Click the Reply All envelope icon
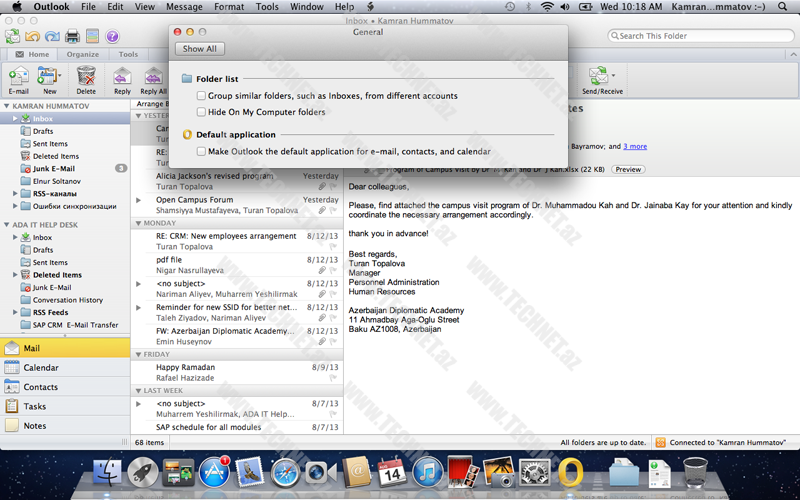 153,76
